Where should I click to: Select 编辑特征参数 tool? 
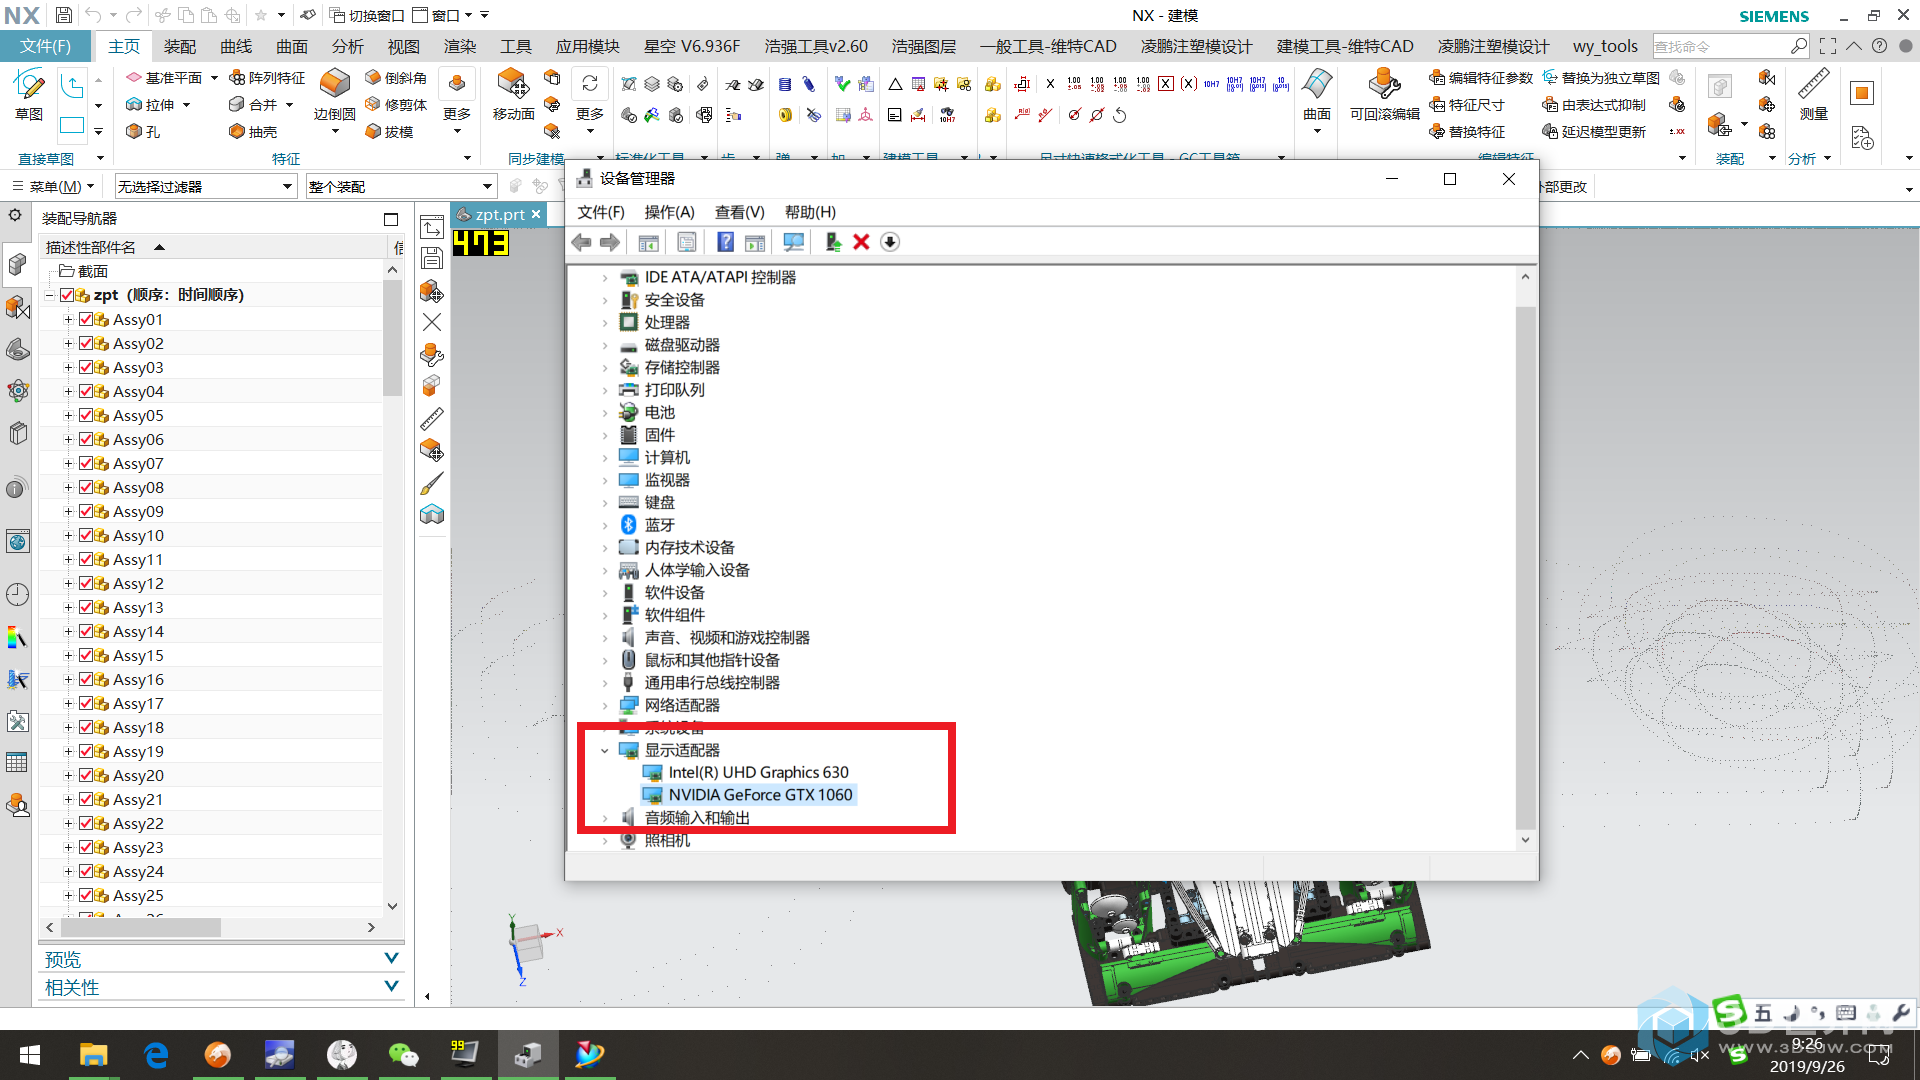point(1481,78)
